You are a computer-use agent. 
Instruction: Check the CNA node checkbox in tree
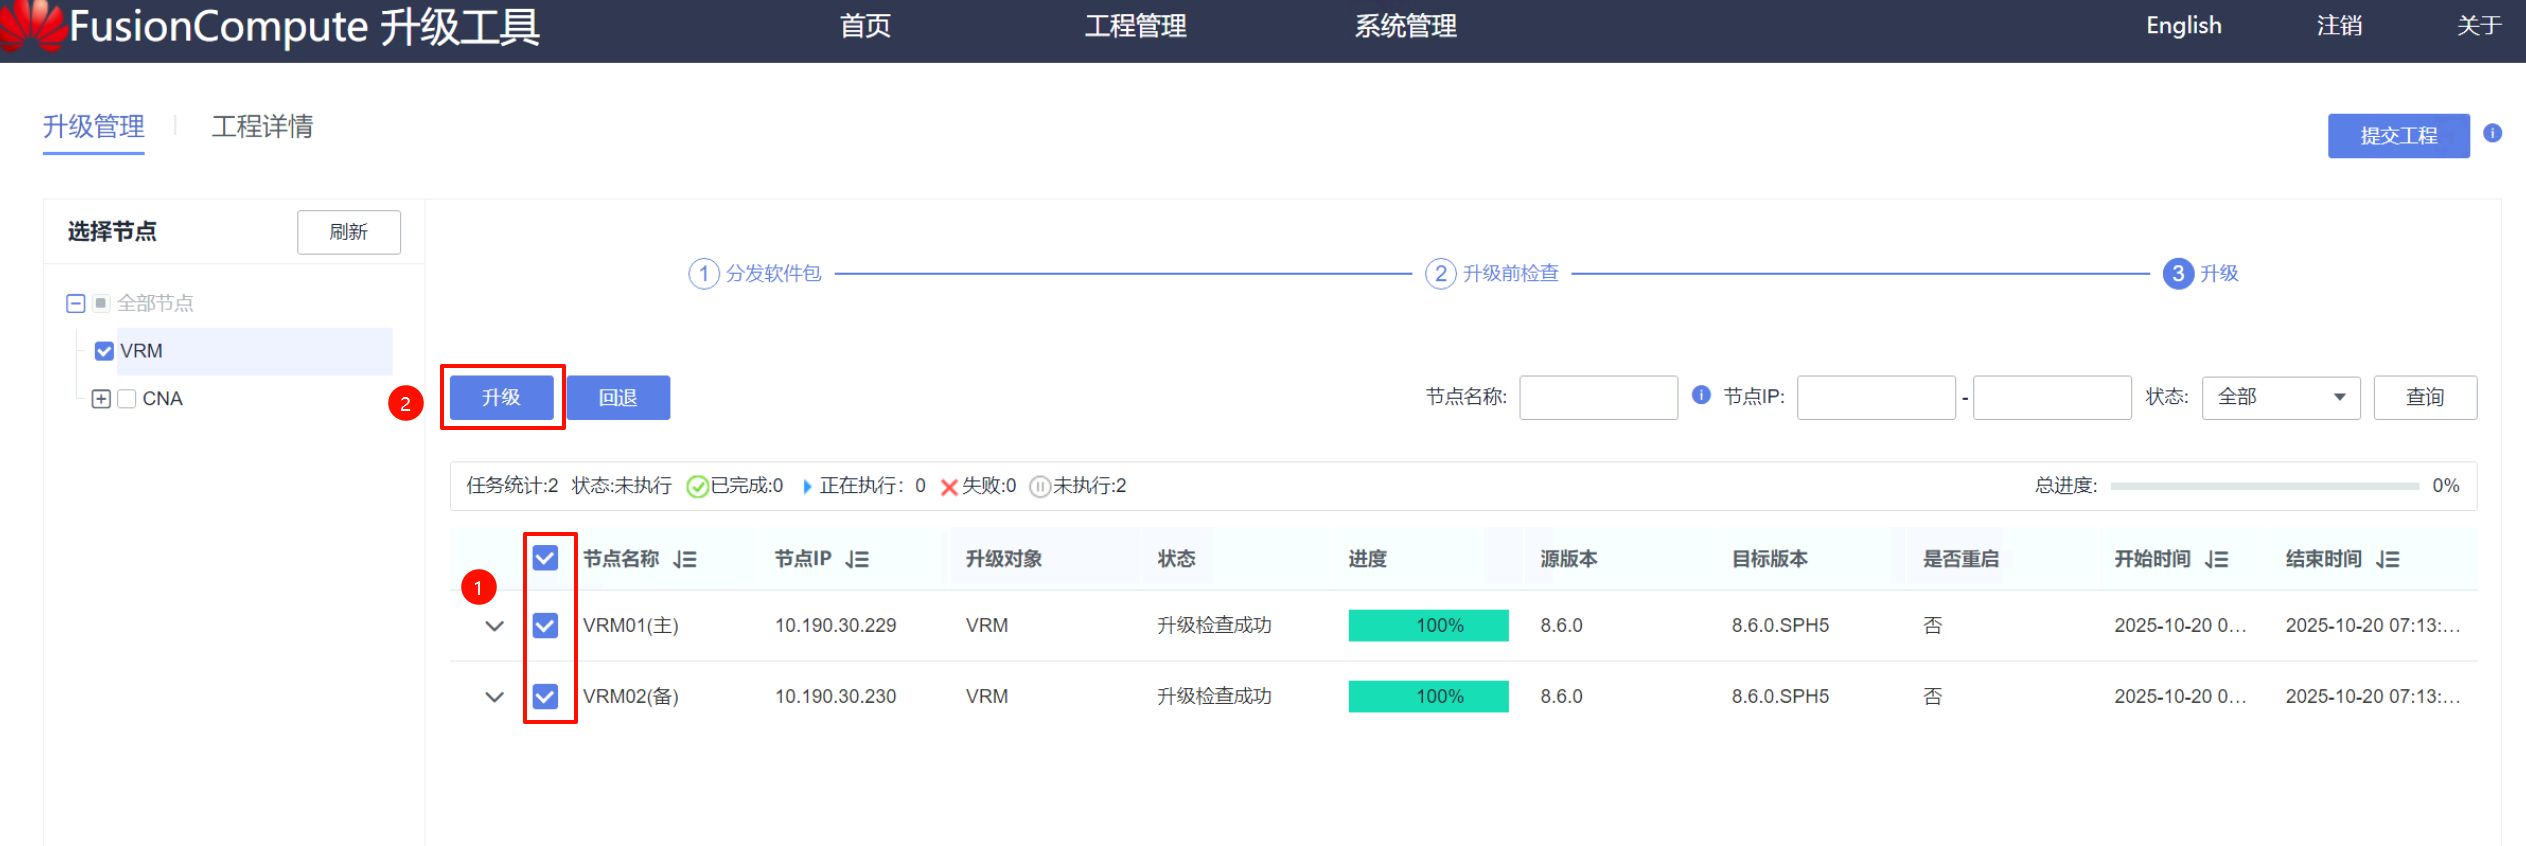pyautogui.click(x=127, y=399)
